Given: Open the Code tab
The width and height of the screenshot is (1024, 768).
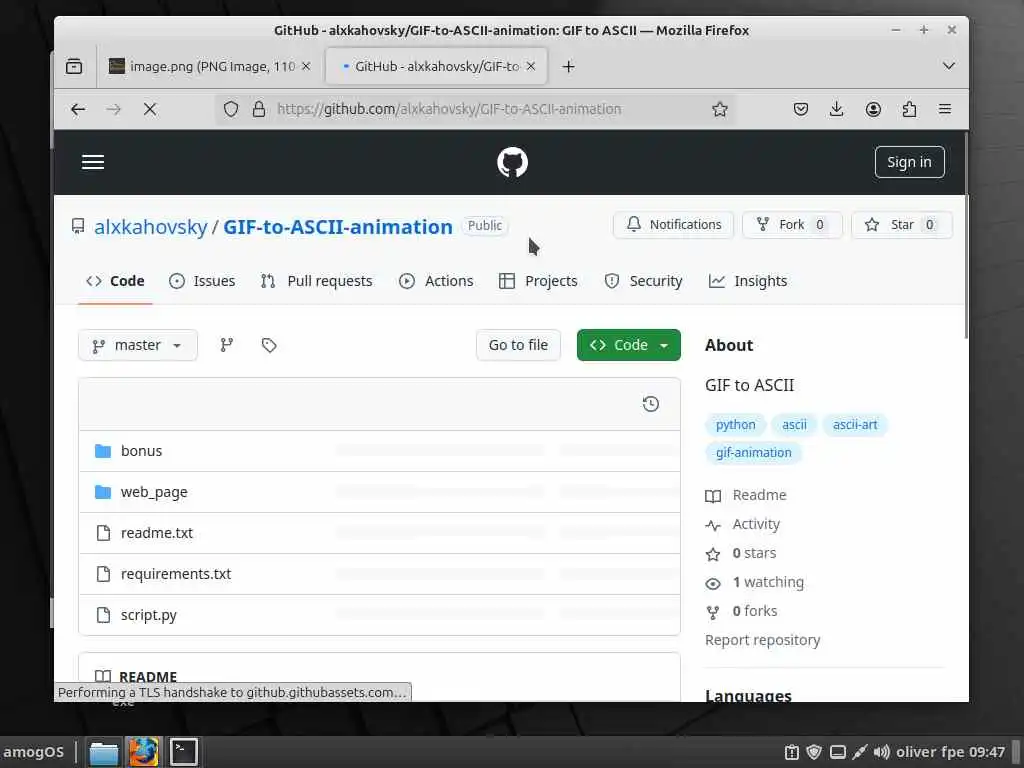Looking at the screenshot, I should point(115,281).
